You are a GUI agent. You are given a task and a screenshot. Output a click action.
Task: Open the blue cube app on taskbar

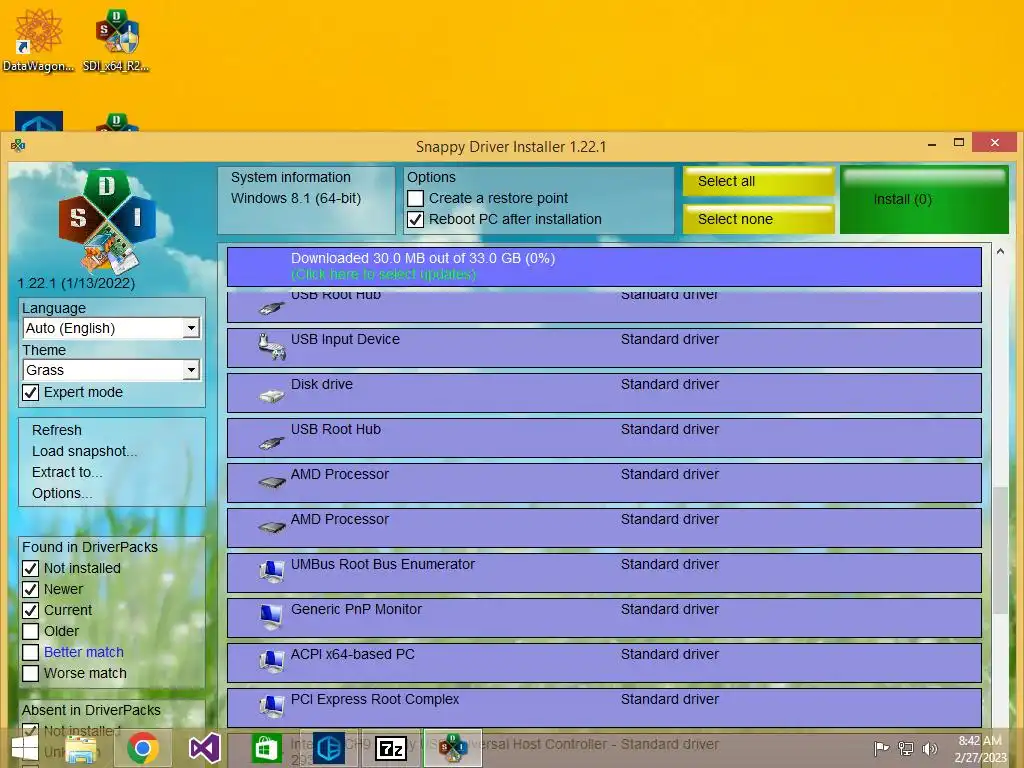[x=329, y=748]
